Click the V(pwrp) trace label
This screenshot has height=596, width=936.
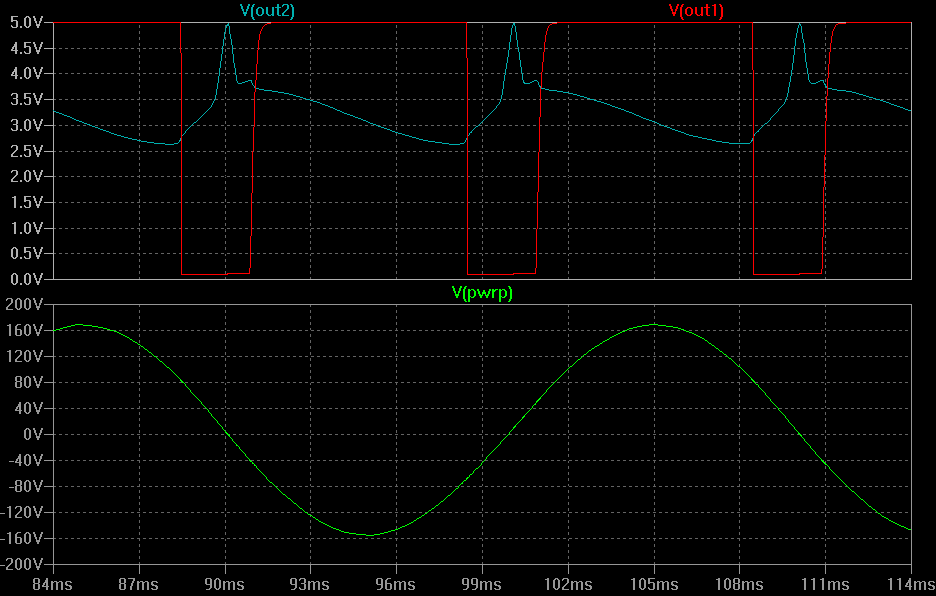click(x=482, y=292)
